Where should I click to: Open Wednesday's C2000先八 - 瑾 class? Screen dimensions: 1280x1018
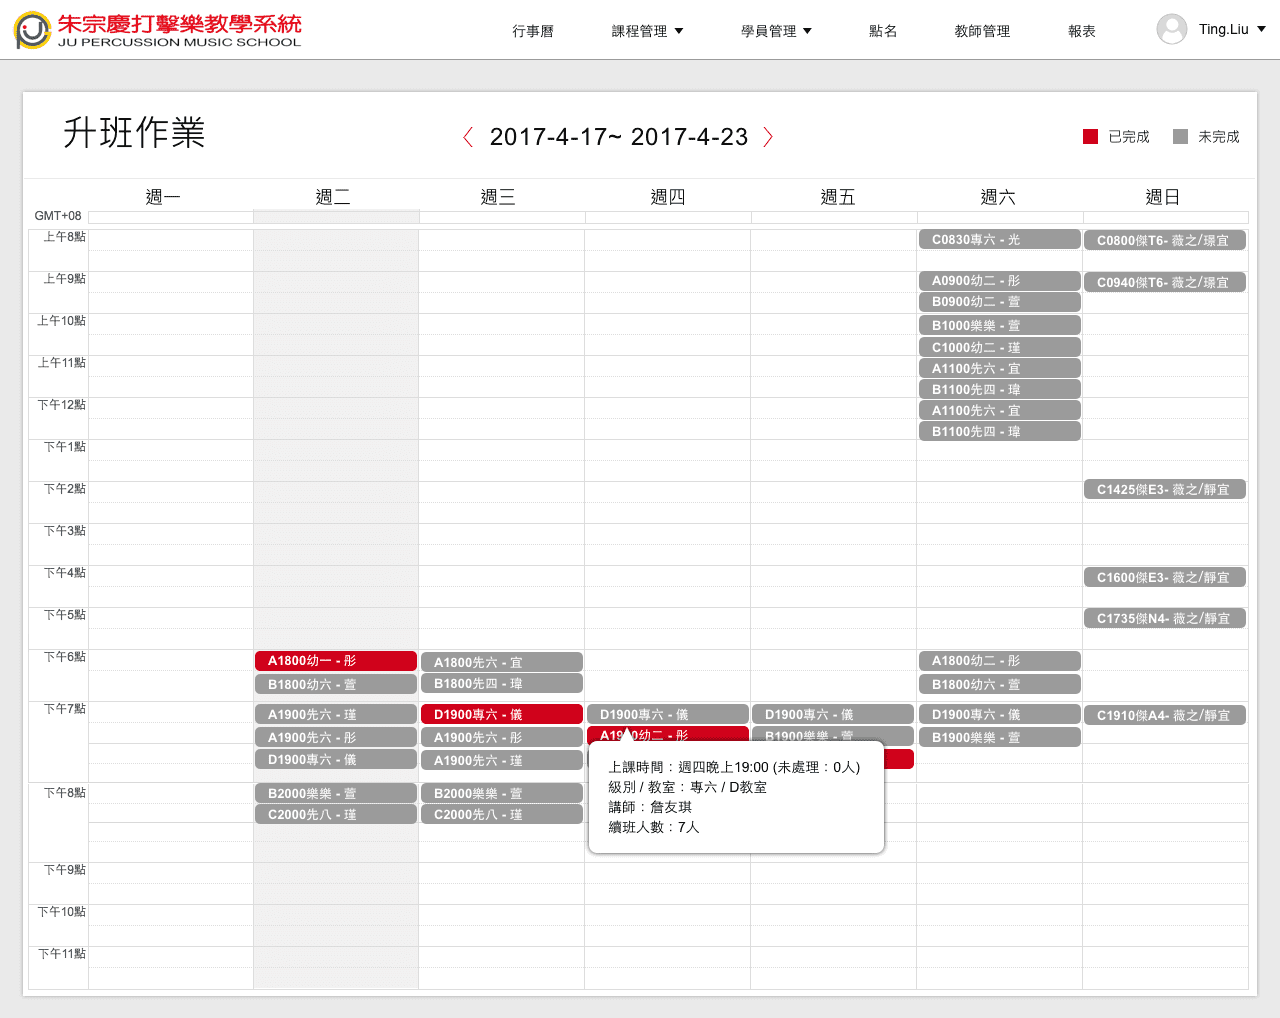501,815
